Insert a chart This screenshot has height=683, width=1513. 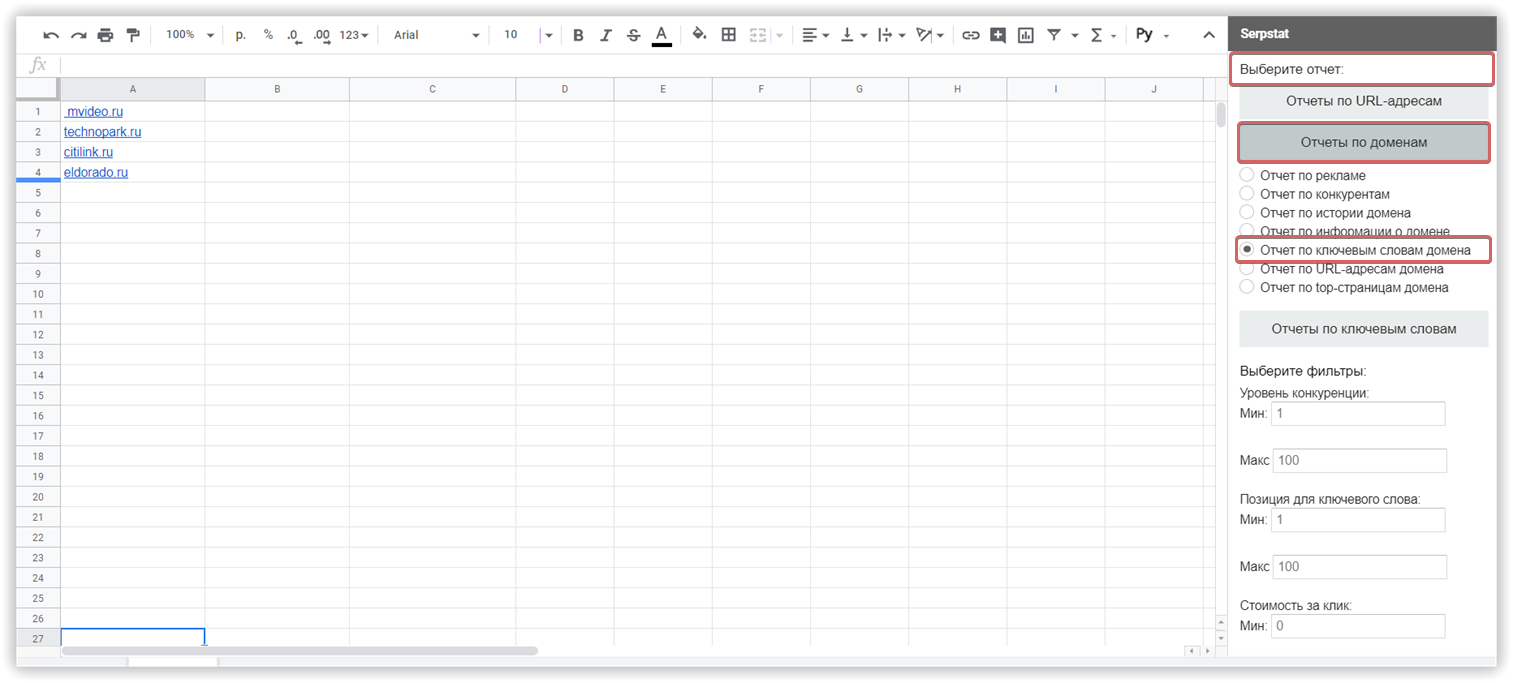click(1025, 35)
